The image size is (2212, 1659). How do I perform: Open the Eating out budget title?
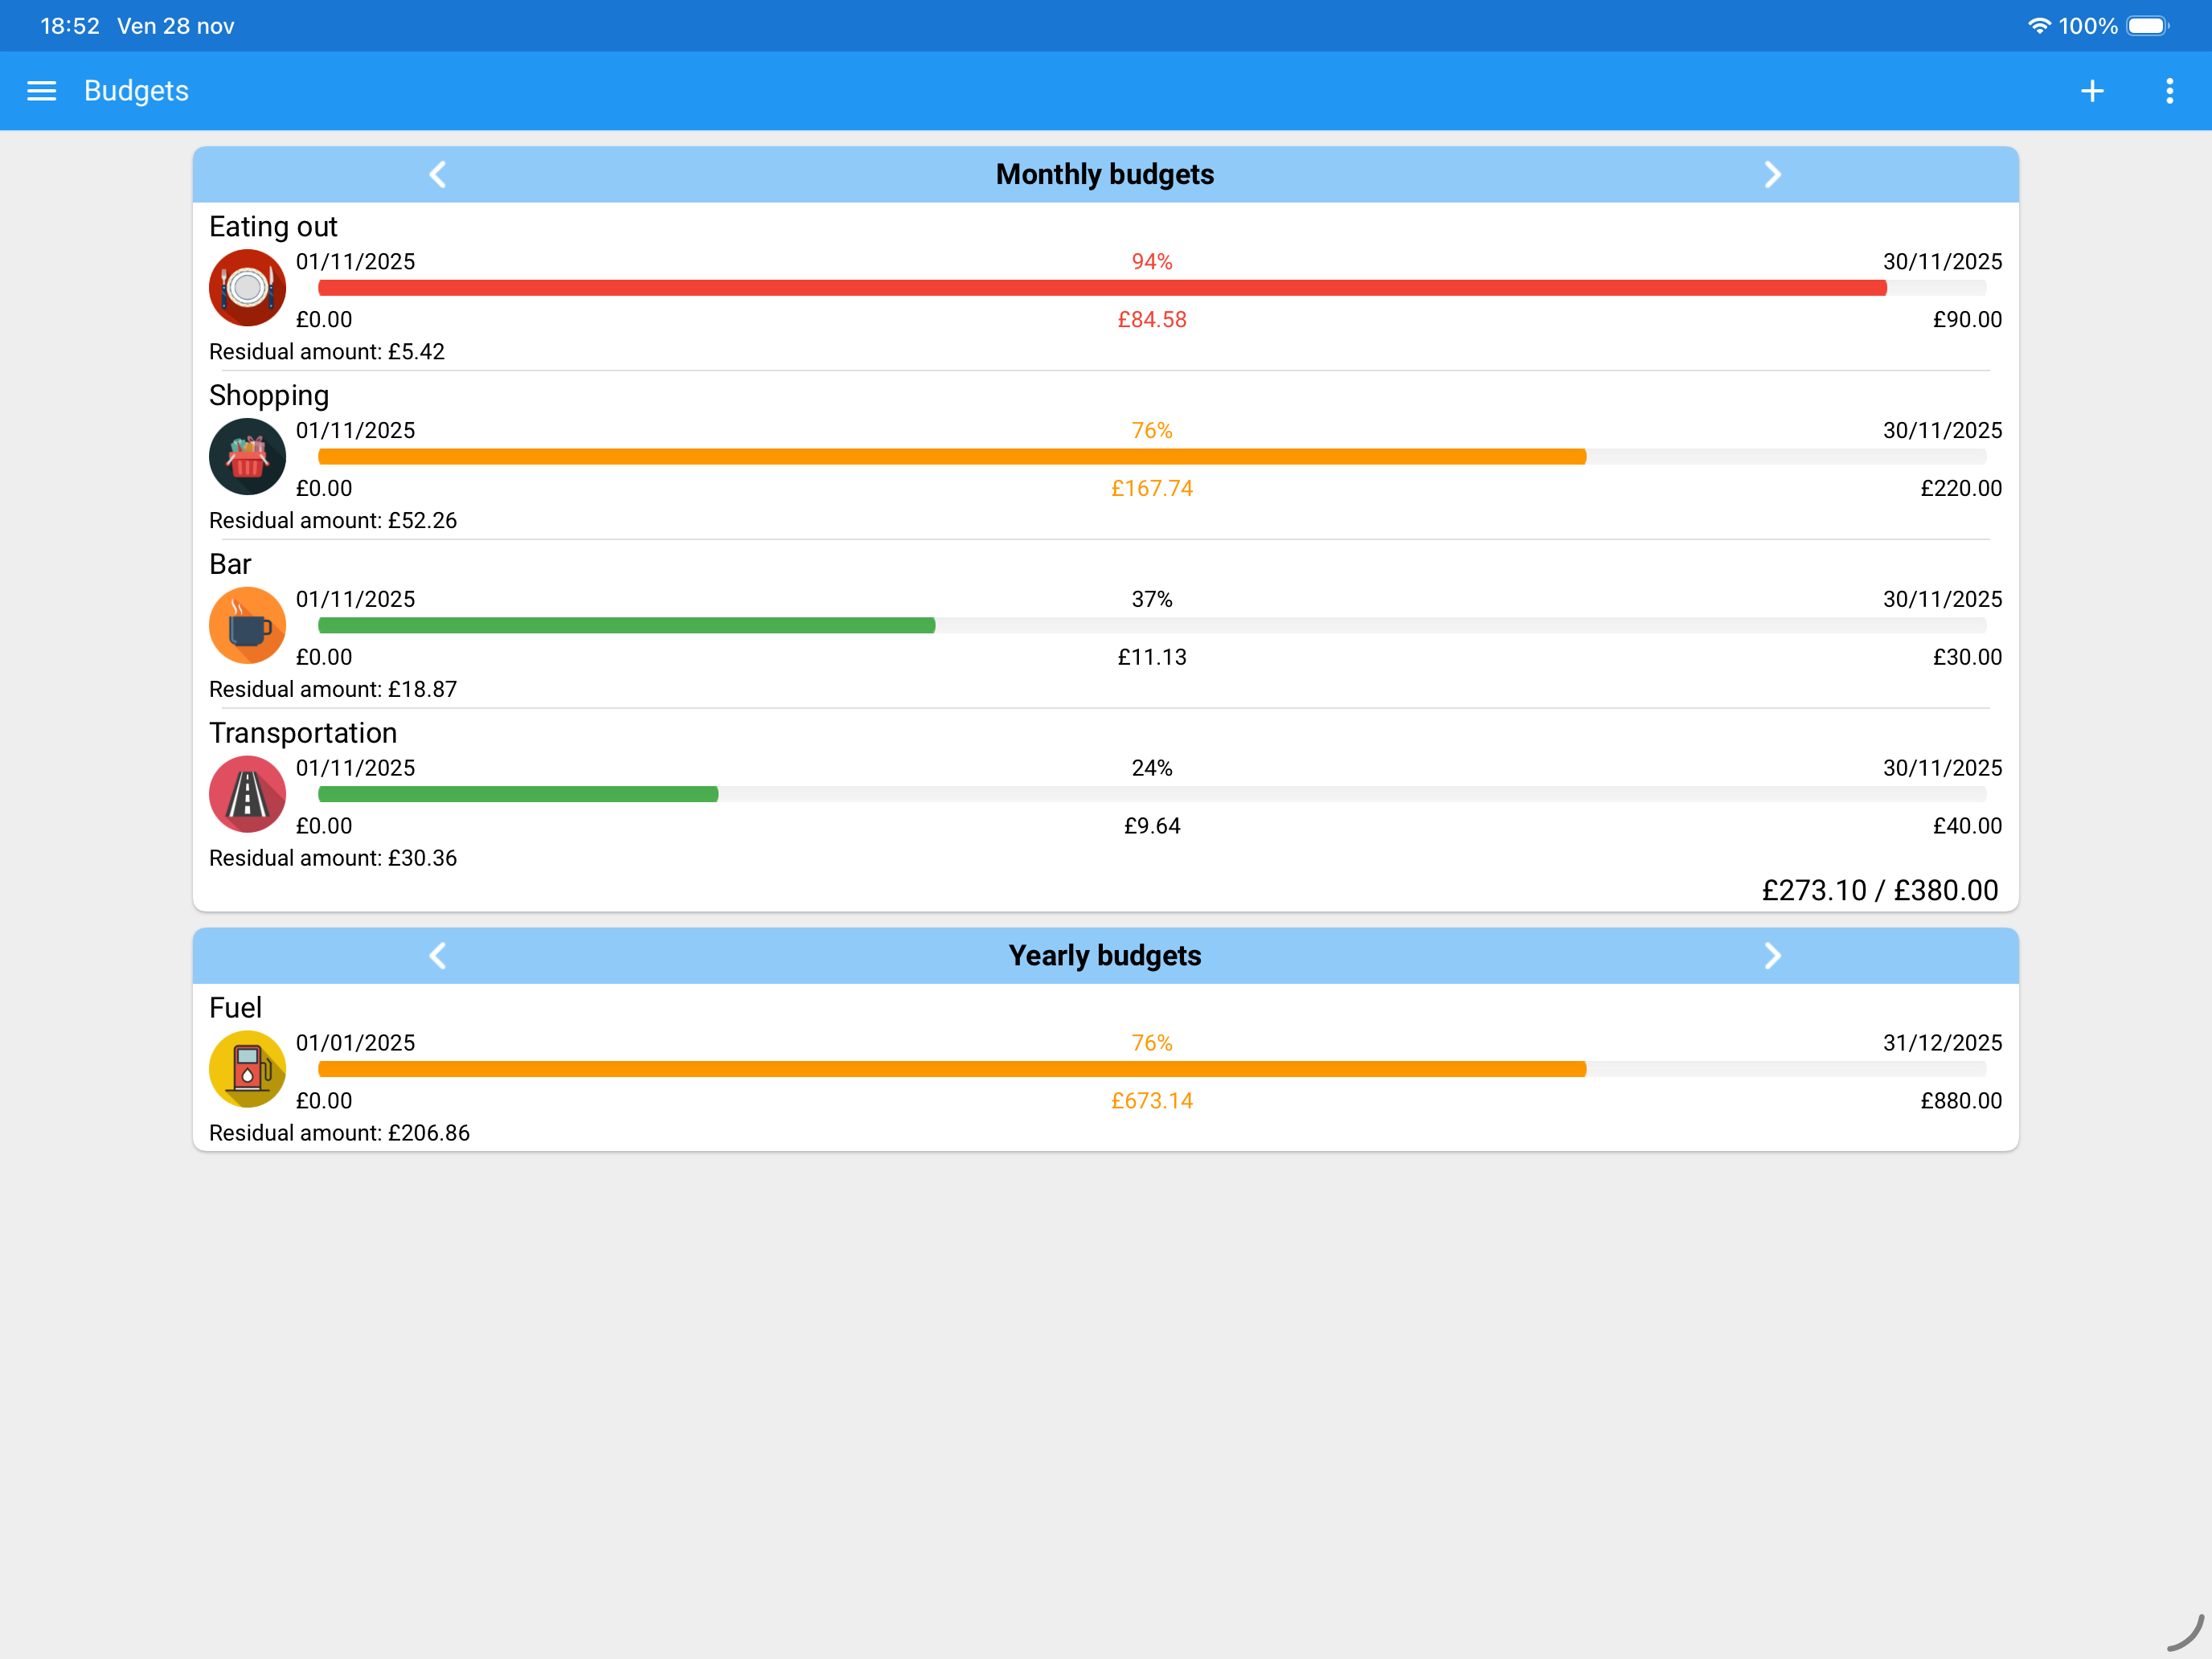click(x=273, y=227)
